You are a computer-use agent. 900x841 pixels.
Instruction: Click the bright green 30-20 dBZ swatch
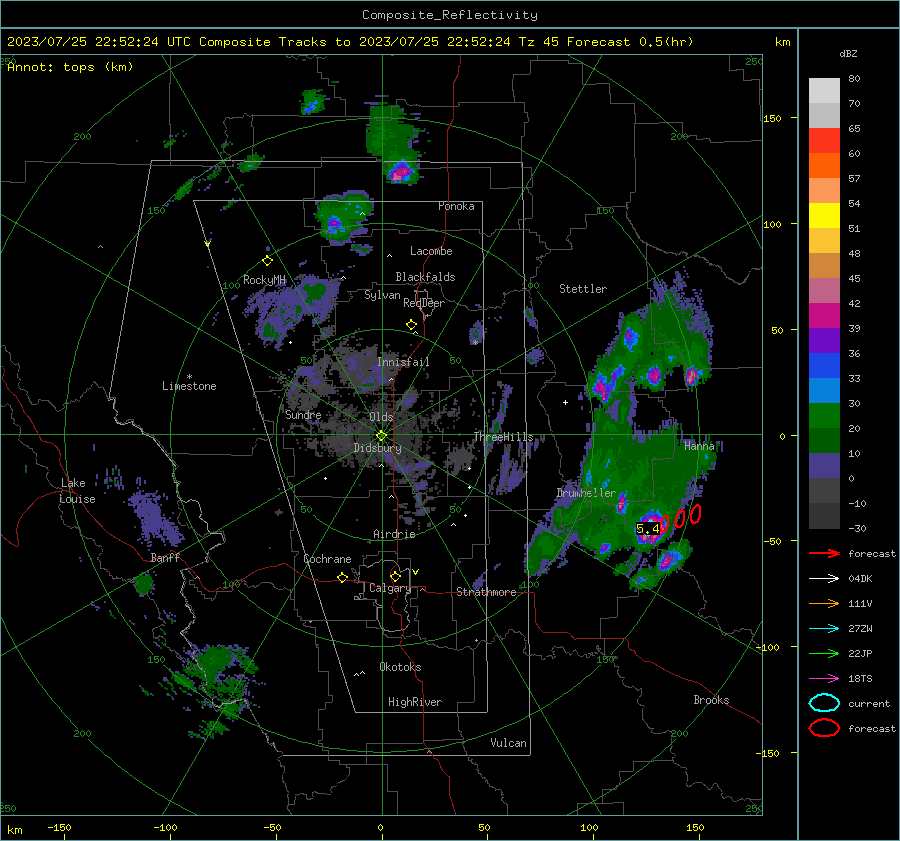pyautogui.click(x=824, y=416)
